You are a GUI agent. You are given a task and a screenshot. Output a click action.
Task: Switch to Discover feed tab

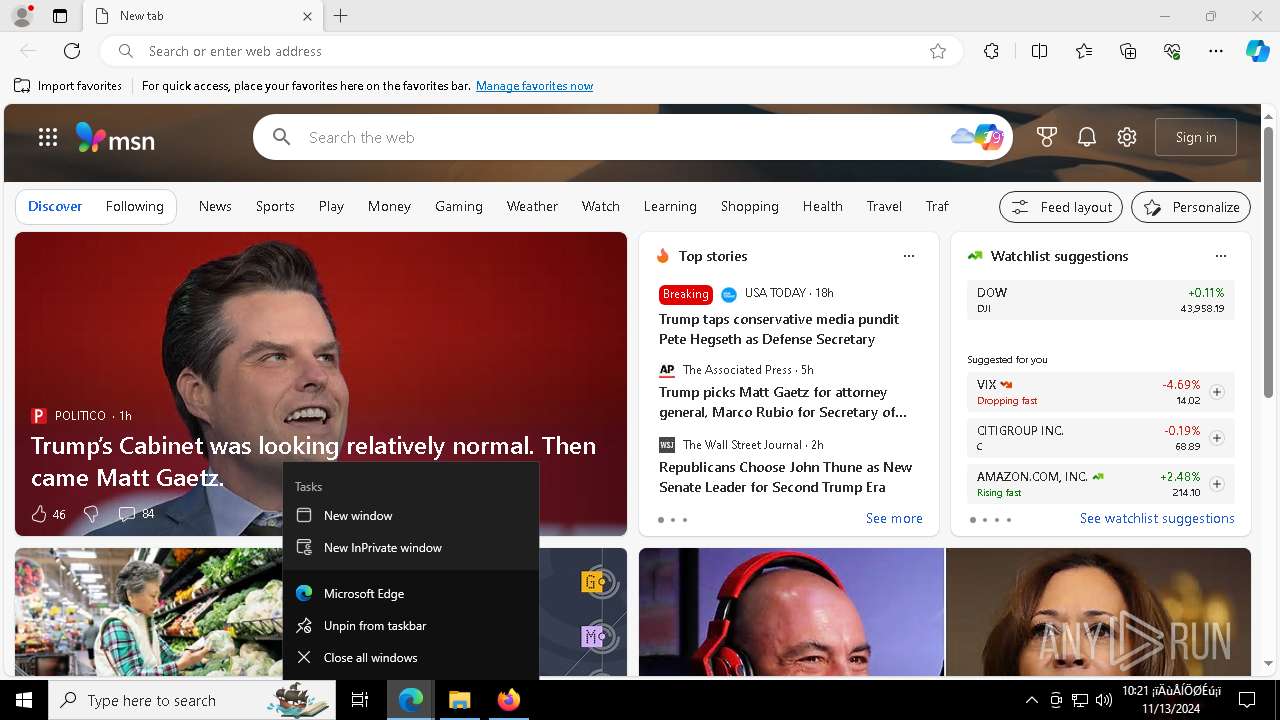click(x=55, y=206)
